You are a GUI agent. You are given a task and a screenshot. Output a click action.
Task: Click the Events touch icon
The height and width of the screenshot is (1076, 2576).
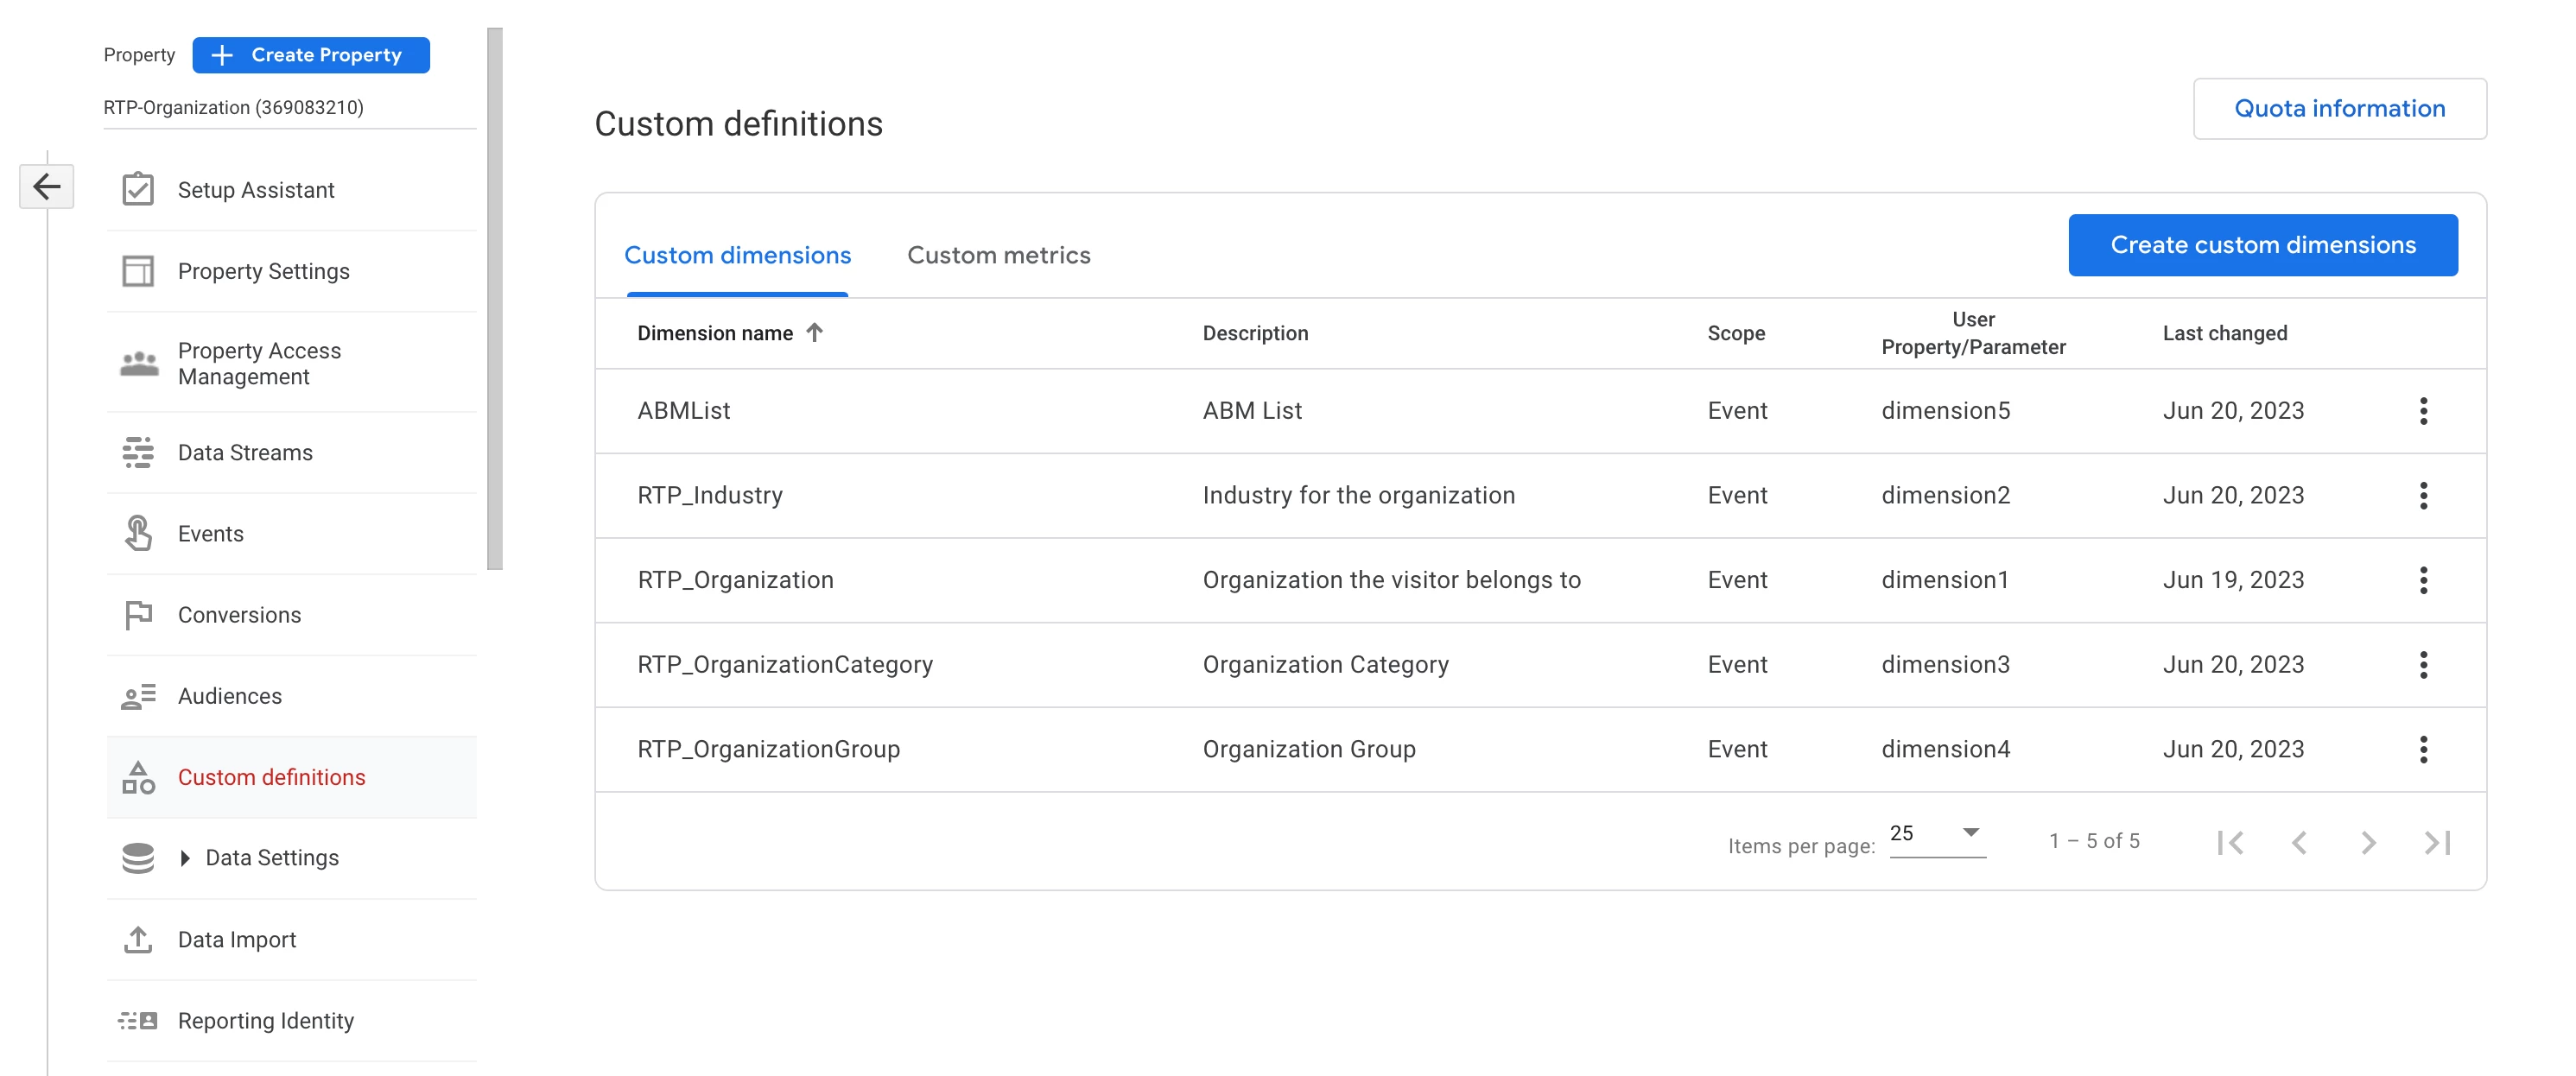pyautogui.click(x=138, y=533)
